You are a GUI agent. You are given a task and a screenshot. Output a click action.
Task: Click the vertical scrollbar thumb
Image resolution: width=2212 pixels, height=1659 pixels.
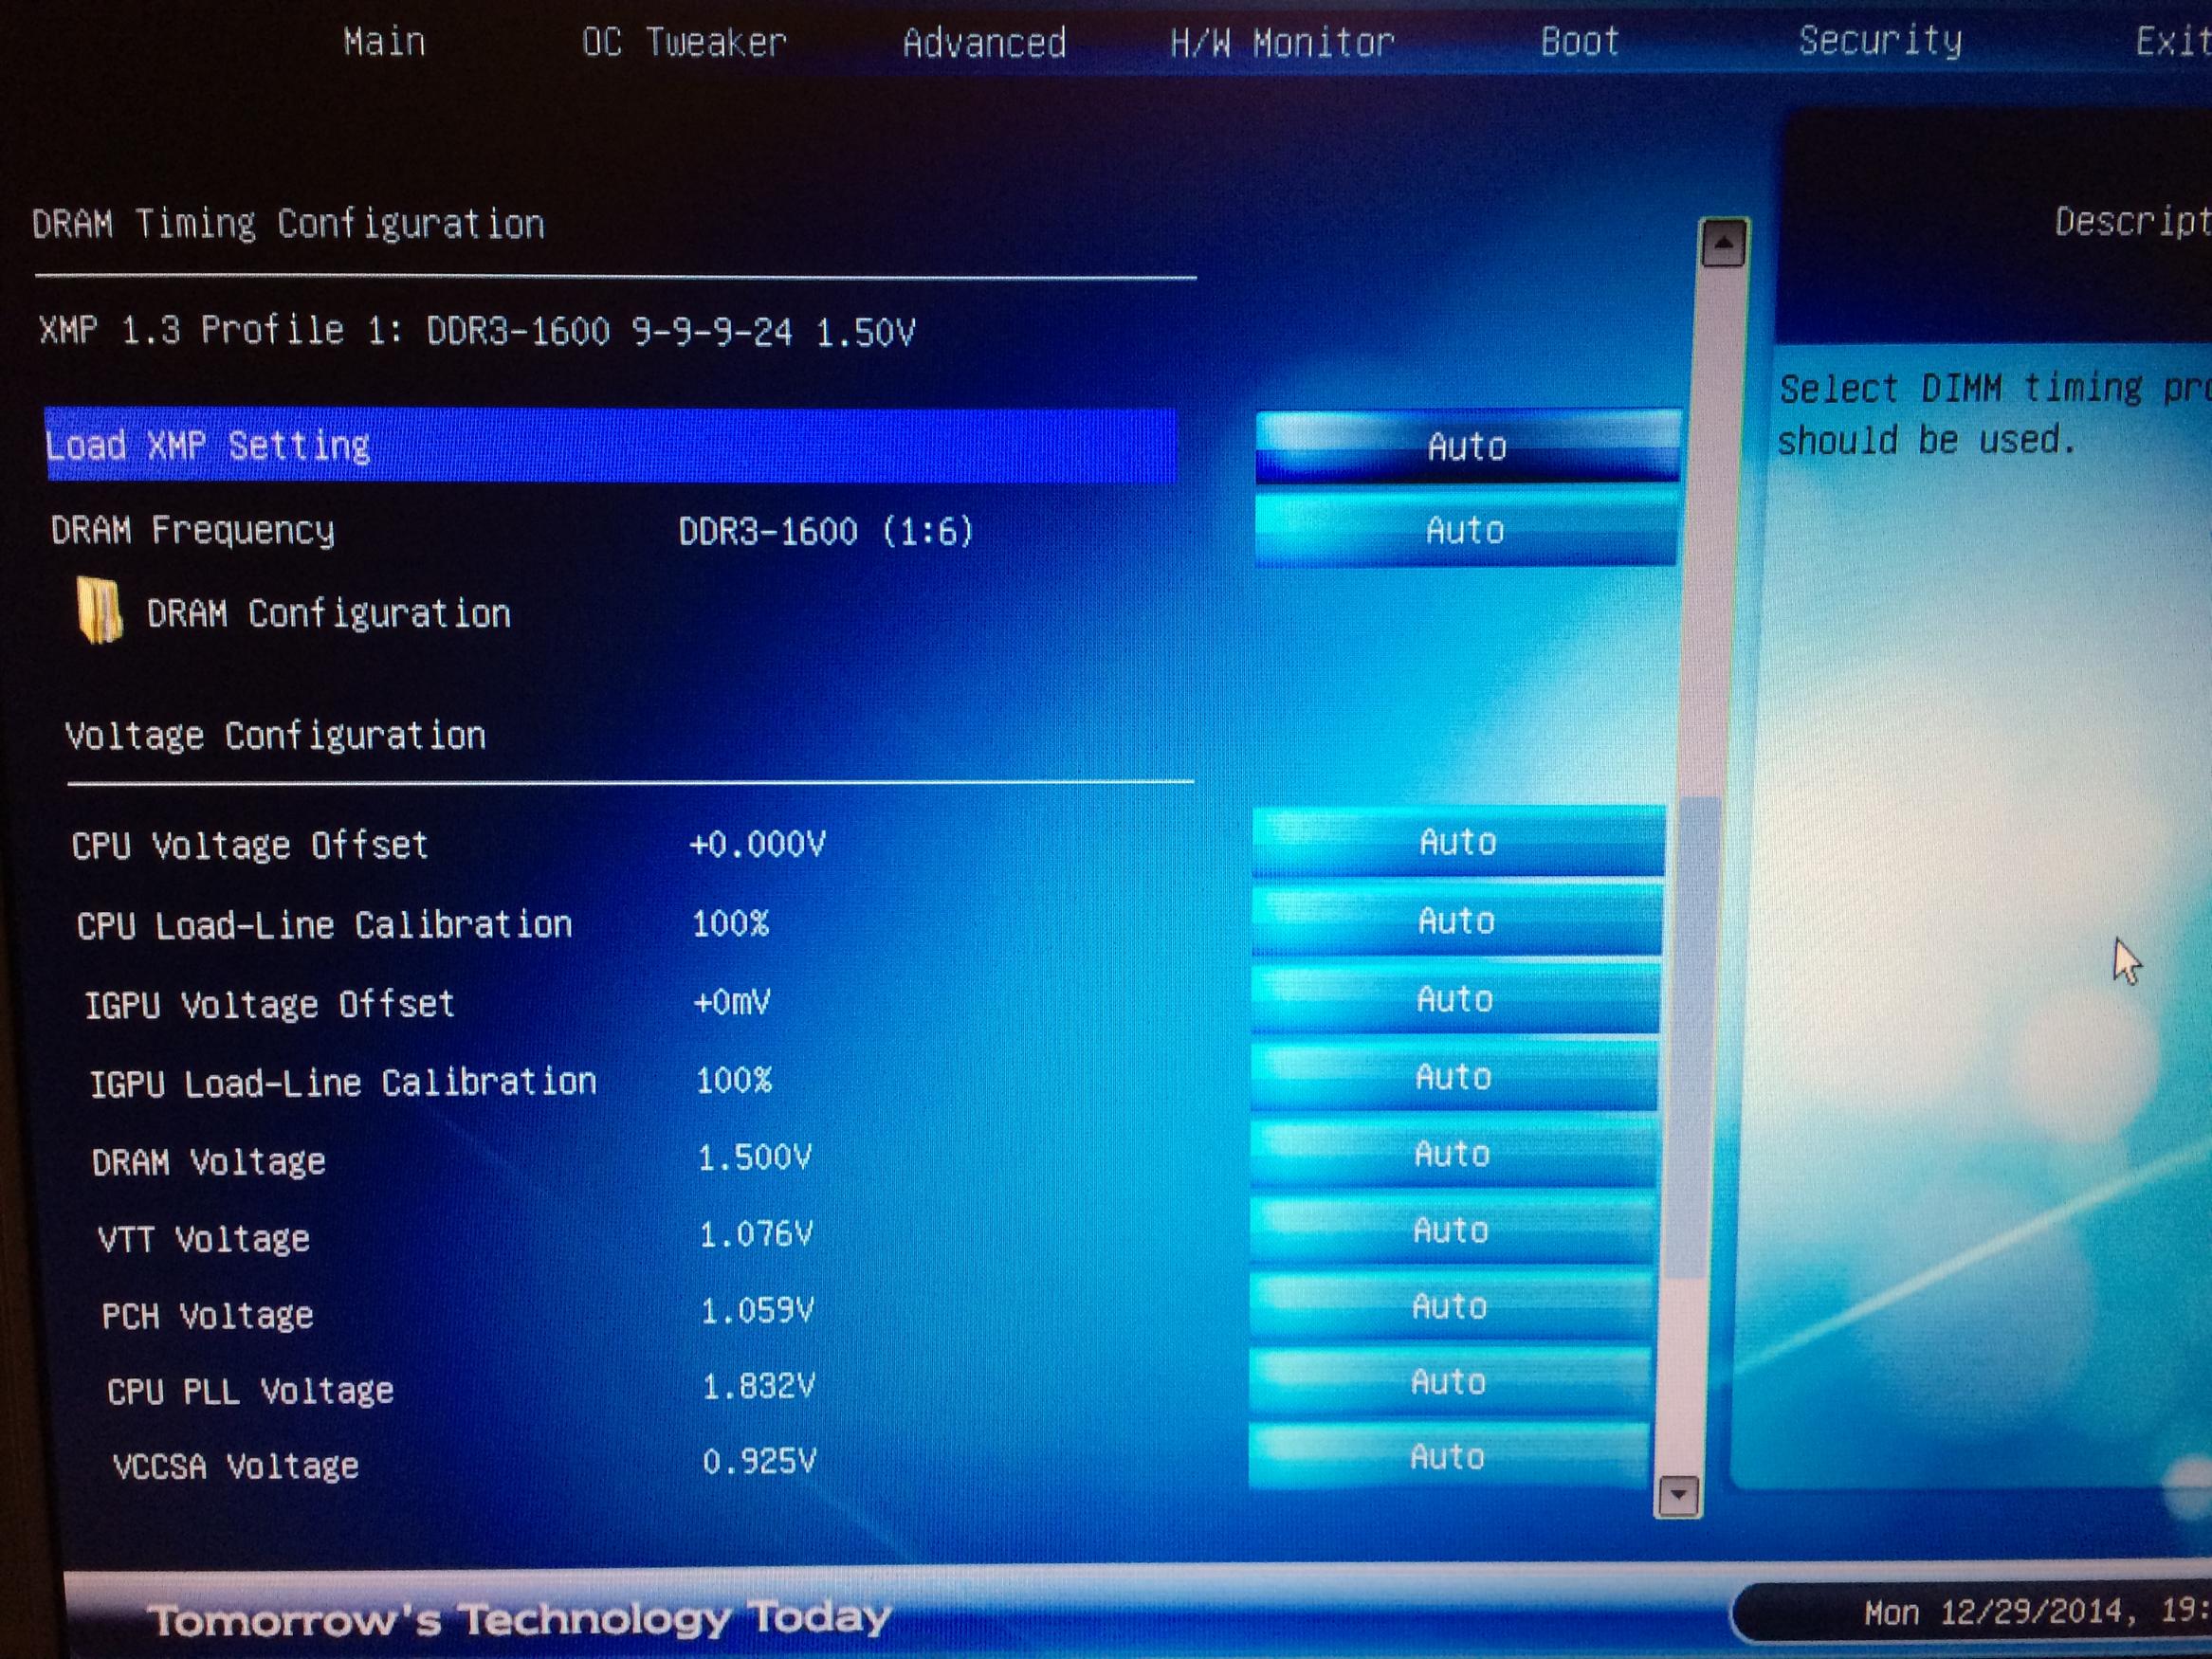click(1695, 1035)
